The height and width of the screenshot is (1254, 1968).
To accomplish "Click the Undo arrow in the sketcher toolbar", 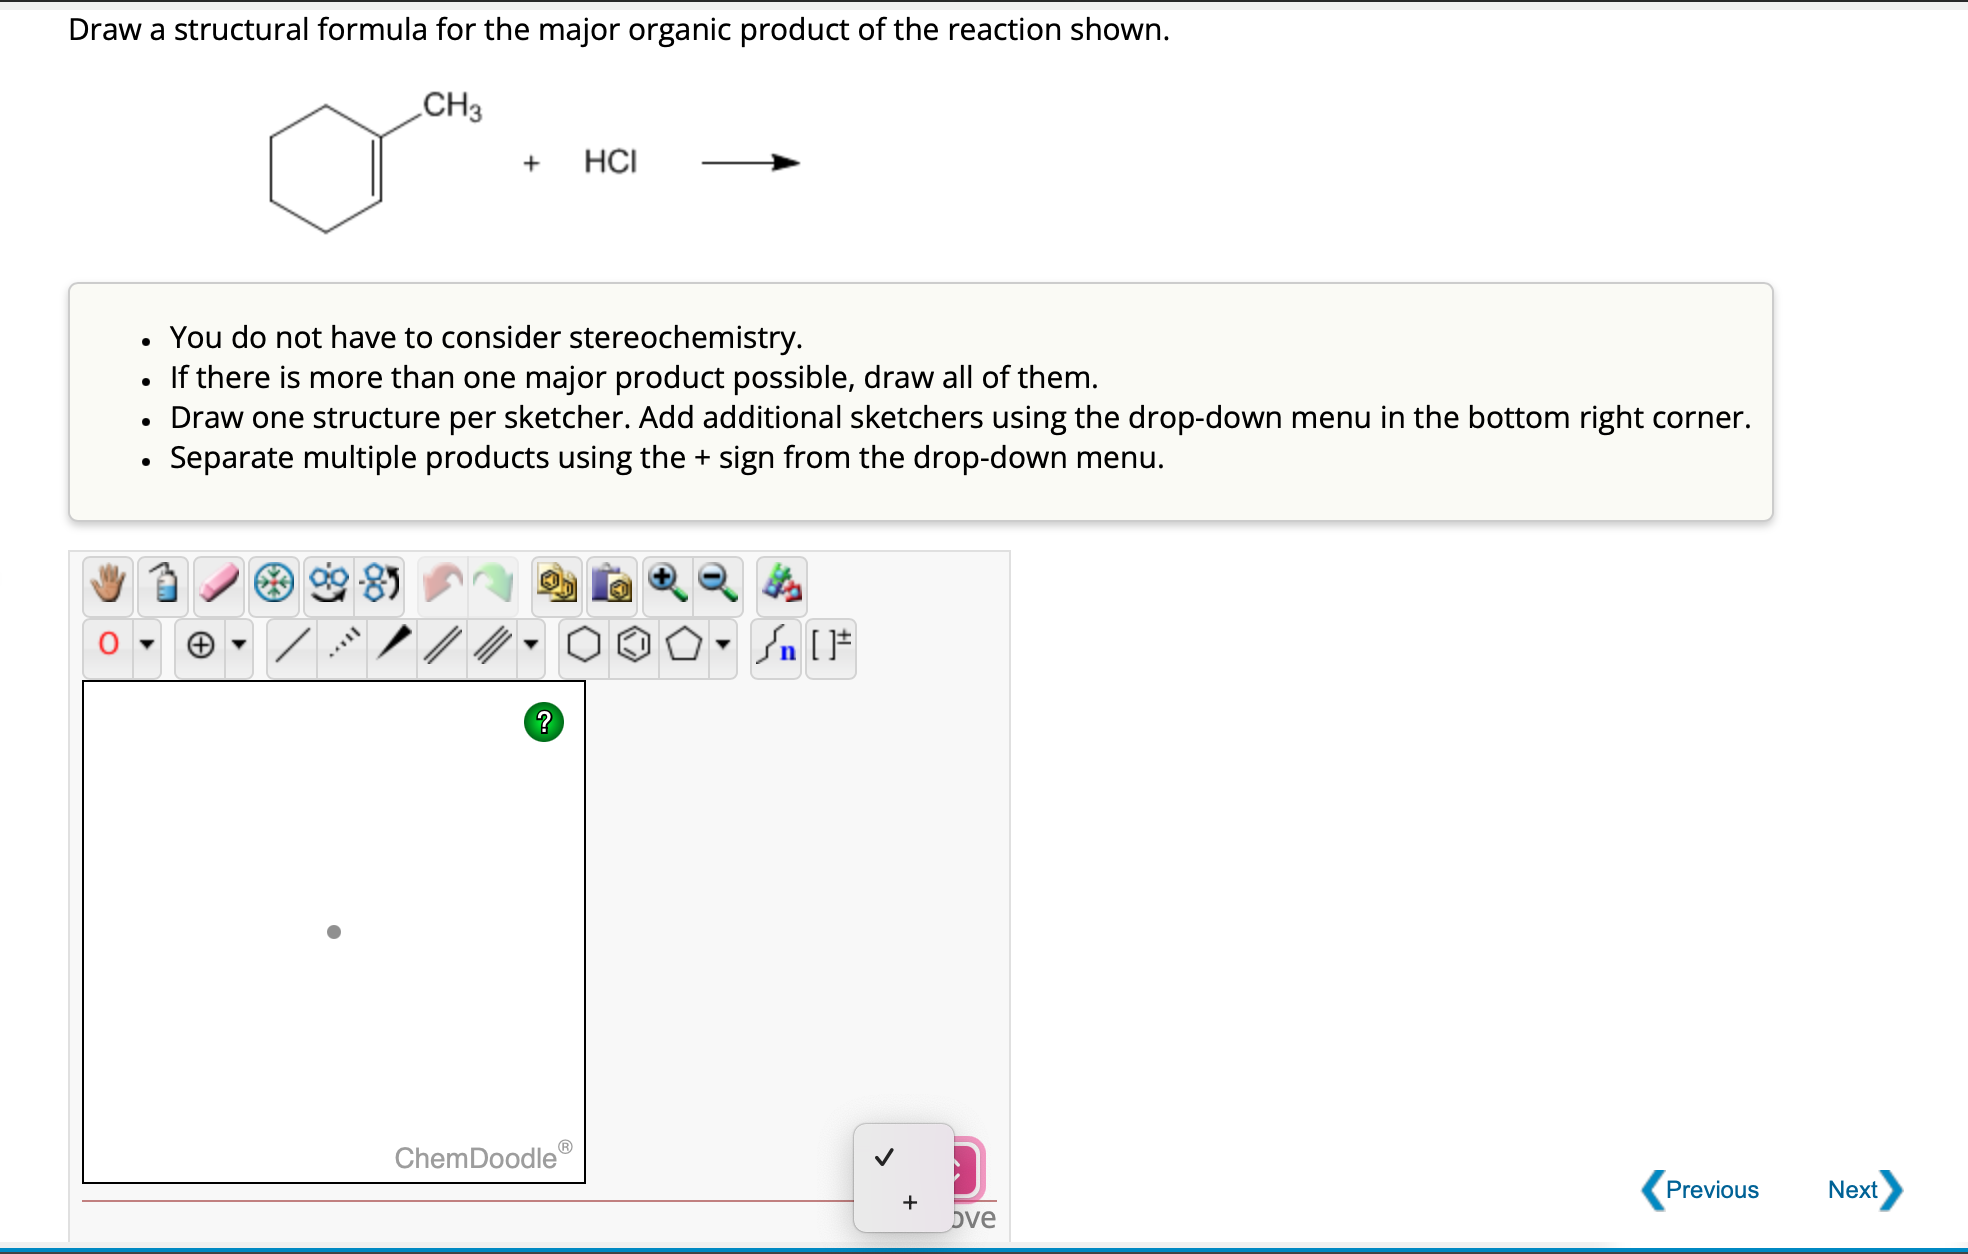I will tap(443, 587).
